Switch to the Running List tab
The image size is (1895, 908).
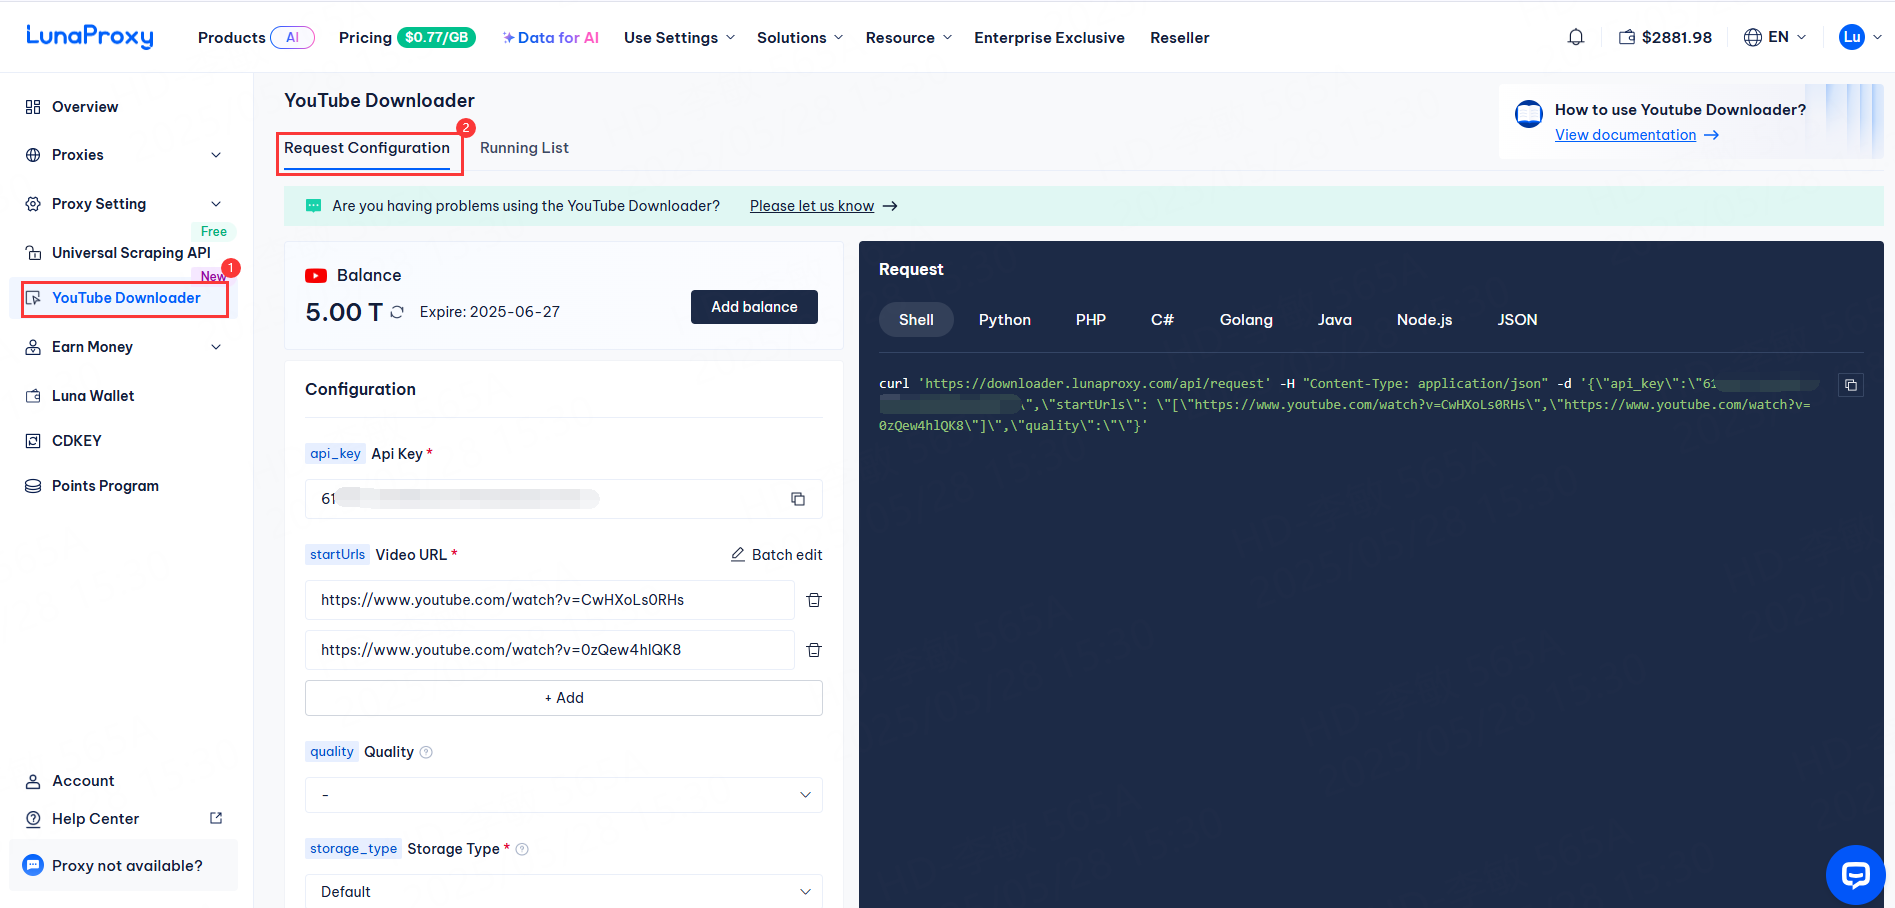pos(524,148)
